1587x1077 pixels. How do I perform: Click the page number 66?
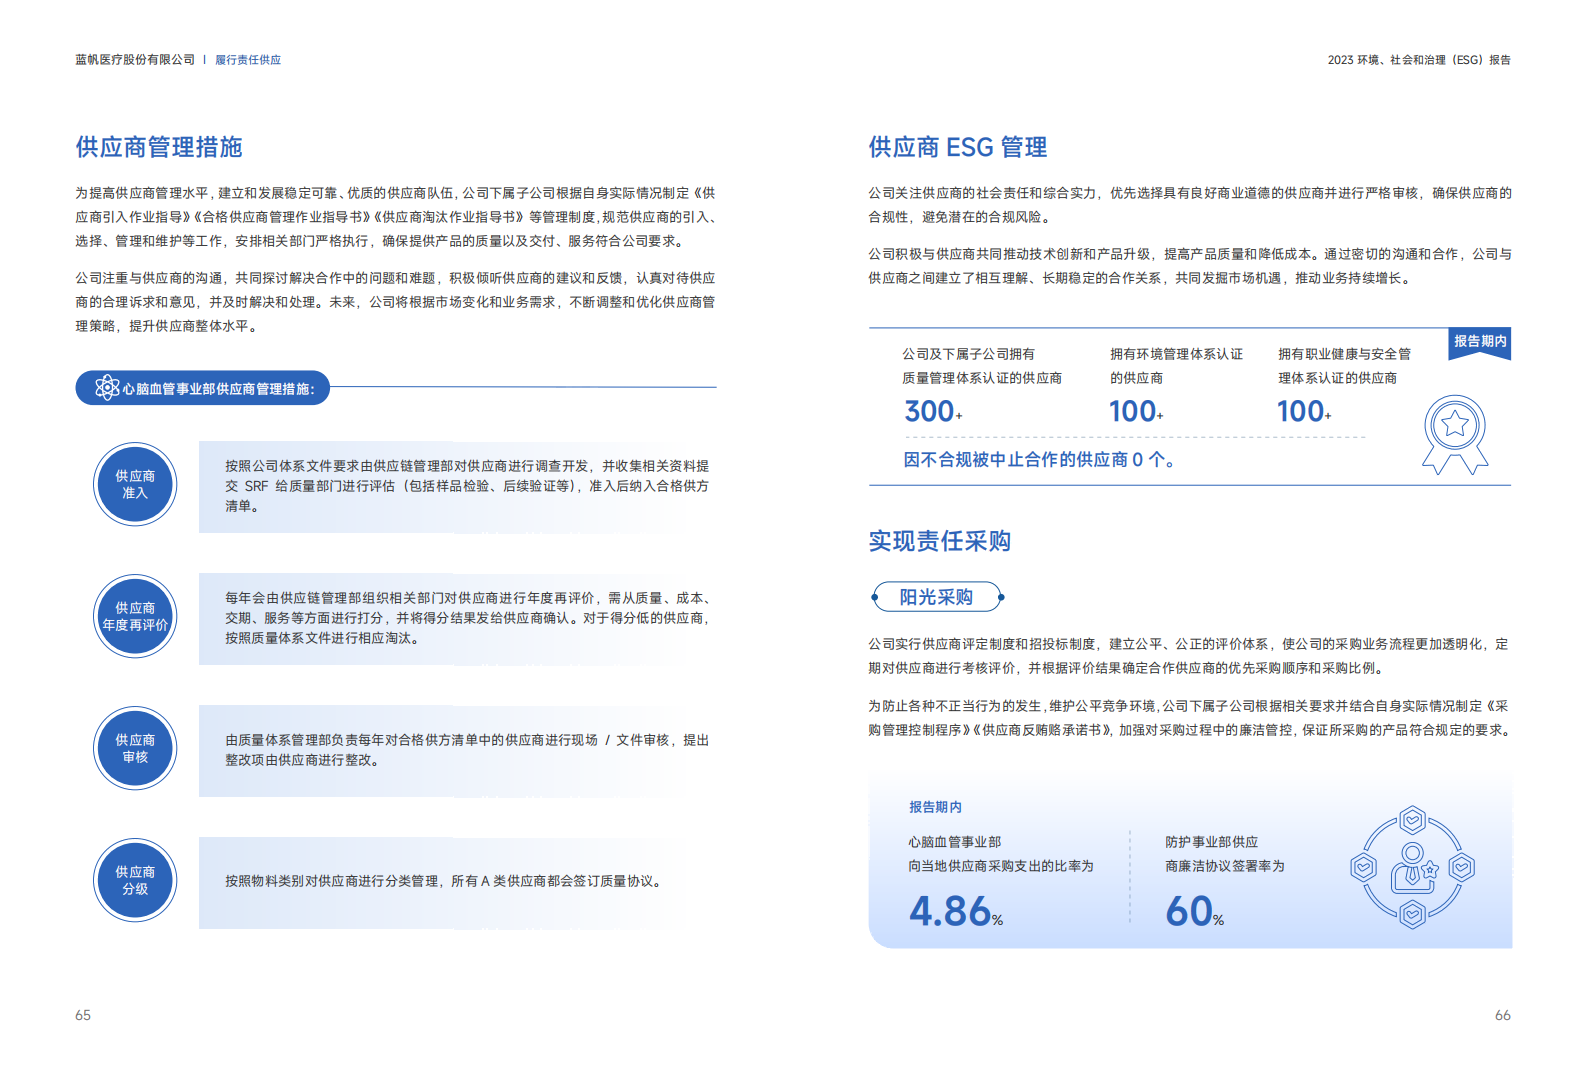pyautogui.click(x=1503, y=1015)
